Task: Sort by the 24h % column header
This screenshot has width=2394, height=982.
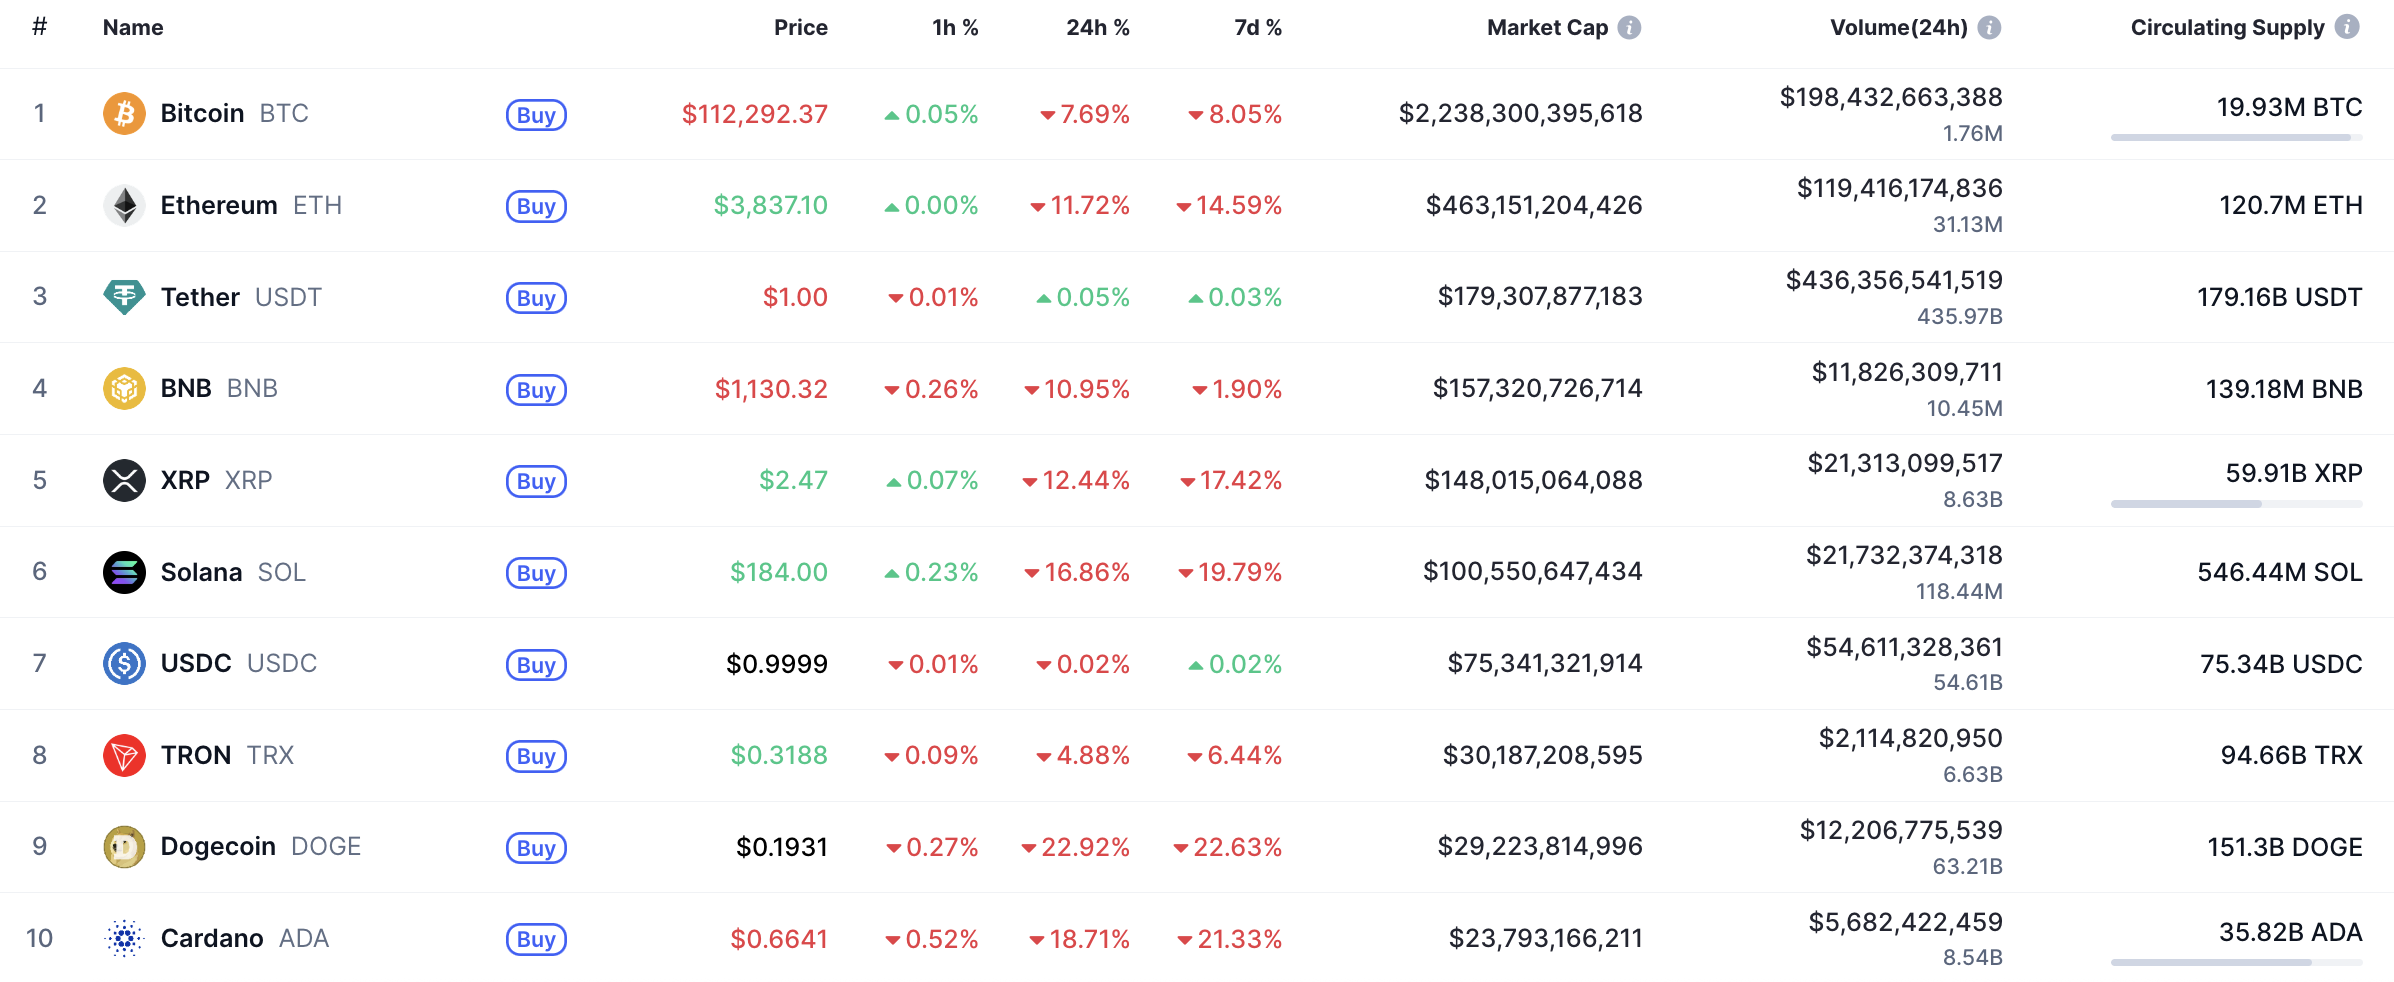Action: [x=1097, y=28]
